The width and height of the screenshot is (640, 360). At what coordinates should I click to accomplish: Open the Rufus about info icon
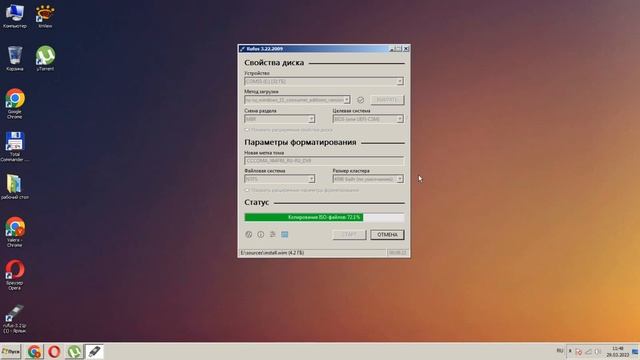[x=260, y=234]
